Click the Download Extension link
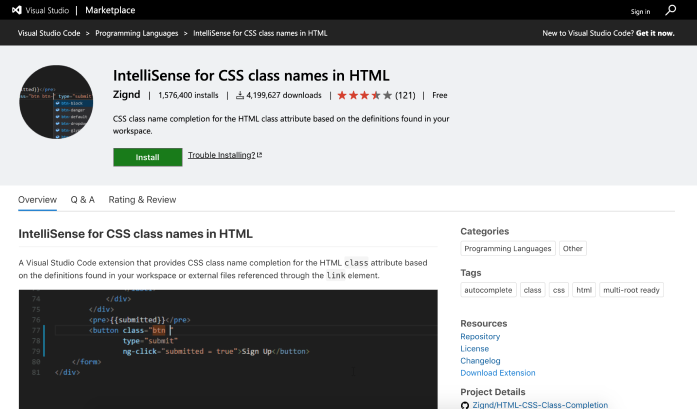 498,373
